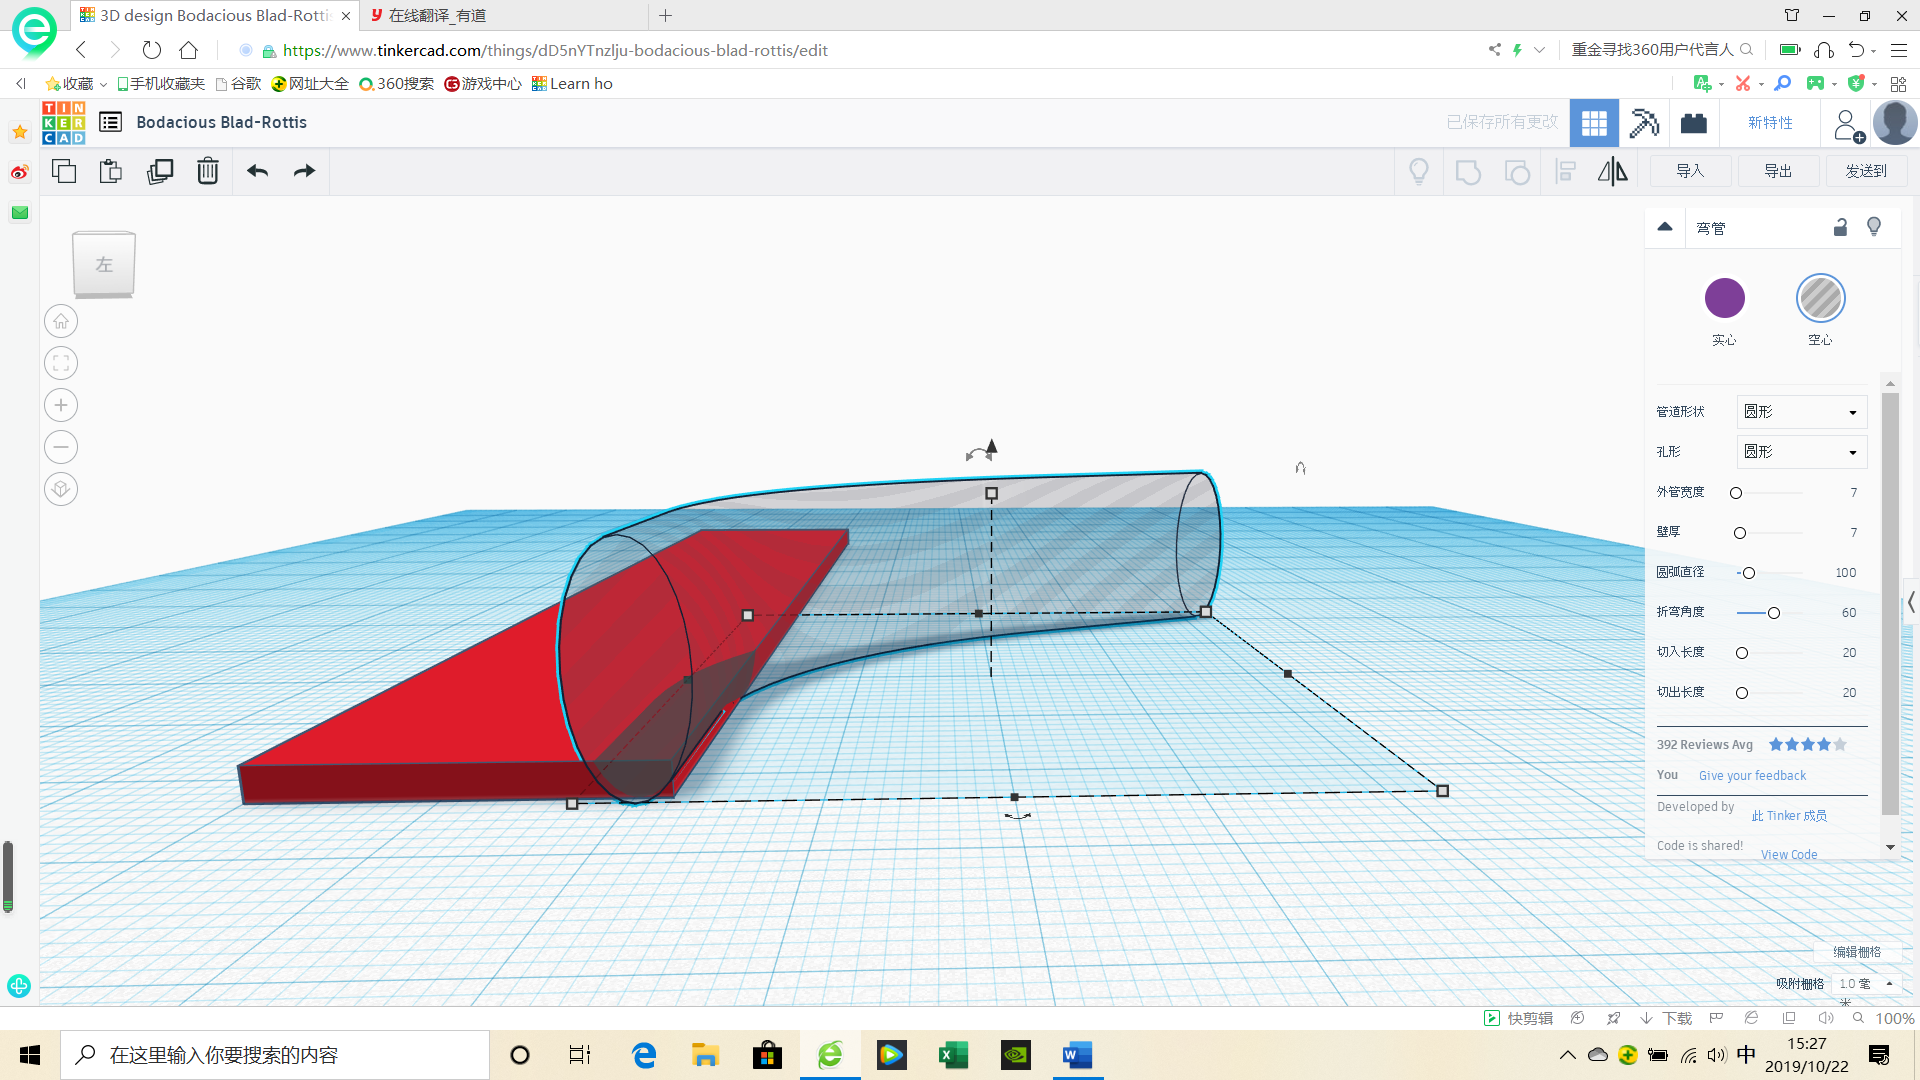Image resolution: width=1920 pixels, height=1080 pixels.
Task: Open the user profile avatar
Action: (1894, 123)
